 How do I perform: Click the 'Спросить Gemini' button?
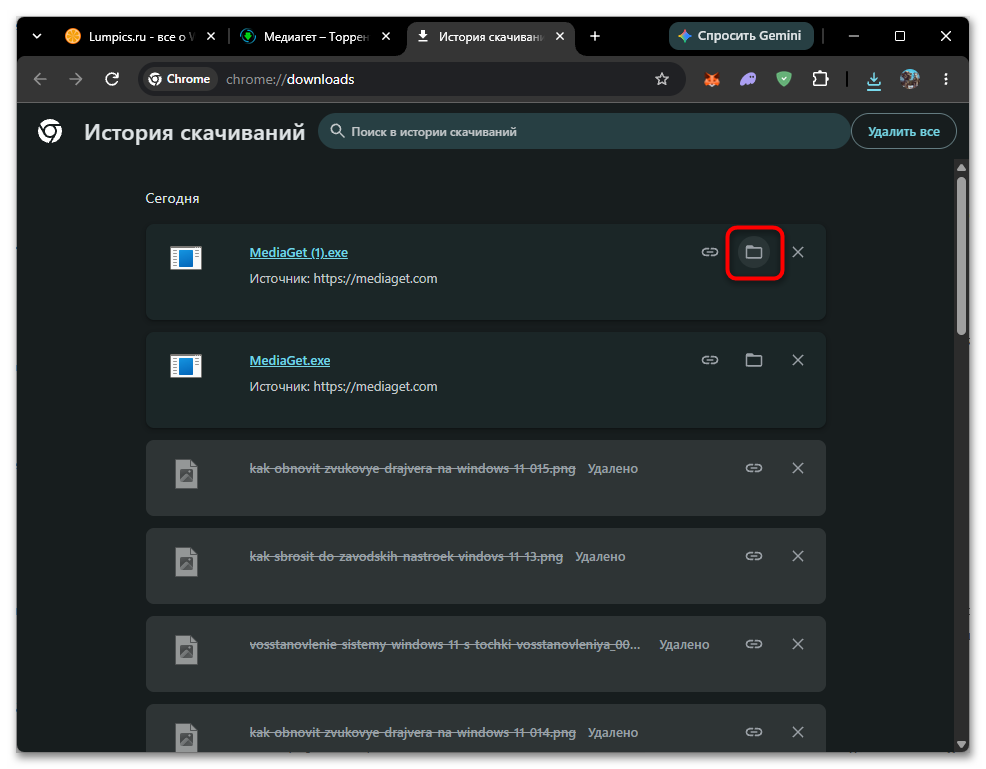click(741, 36)
